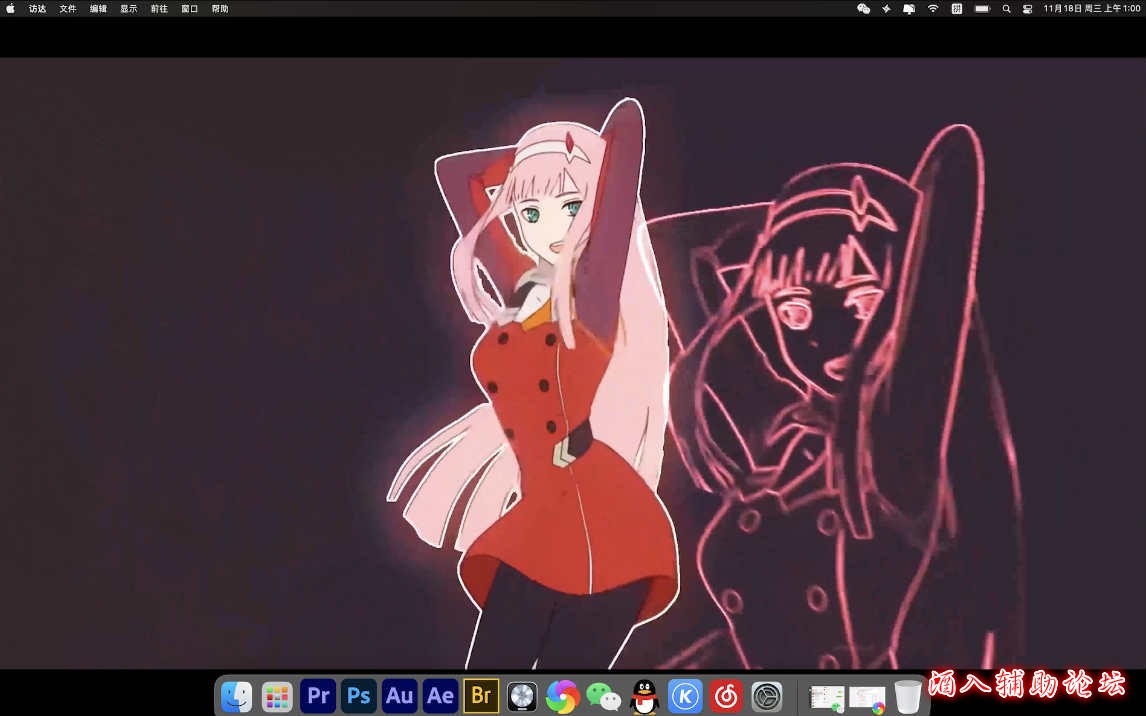Image resolution: width=1146 pixels, height=716 pixels.
Task: Launch Photoshop from the dock
Action: [x=359, y=696]
